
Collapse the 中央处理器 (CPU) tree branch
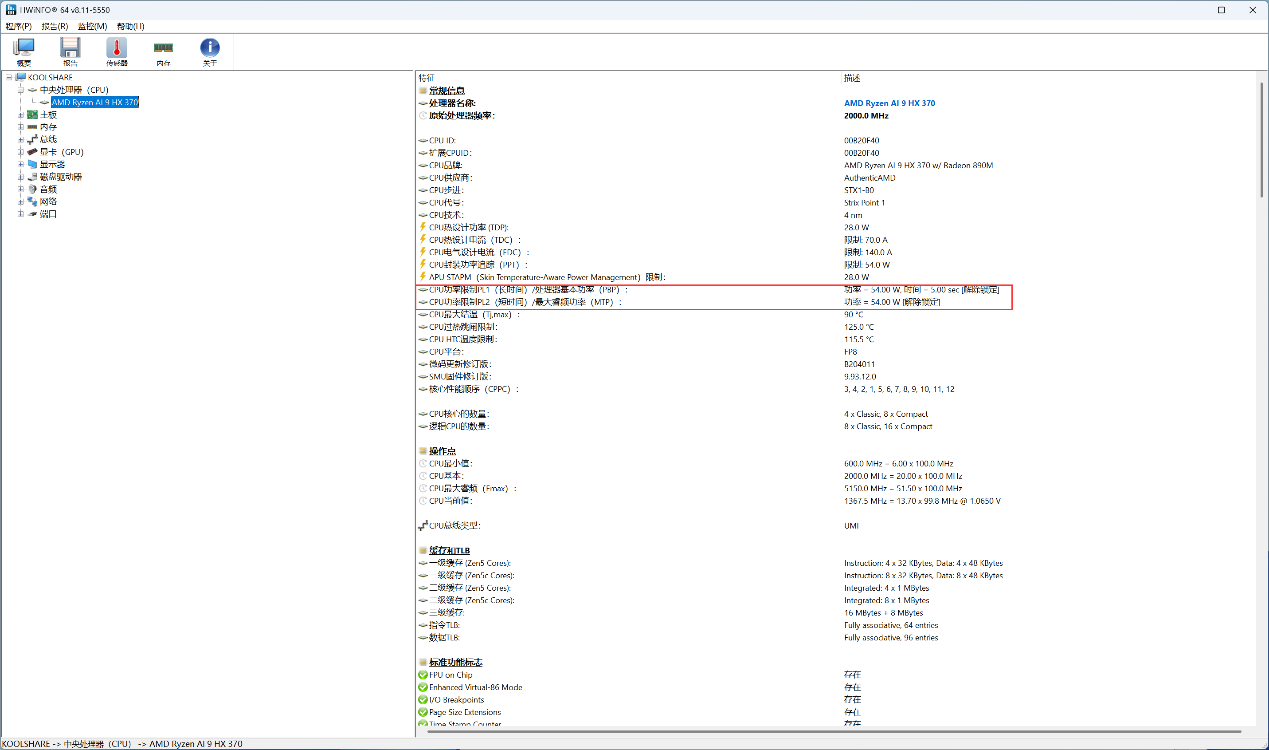tap(20, 90)
